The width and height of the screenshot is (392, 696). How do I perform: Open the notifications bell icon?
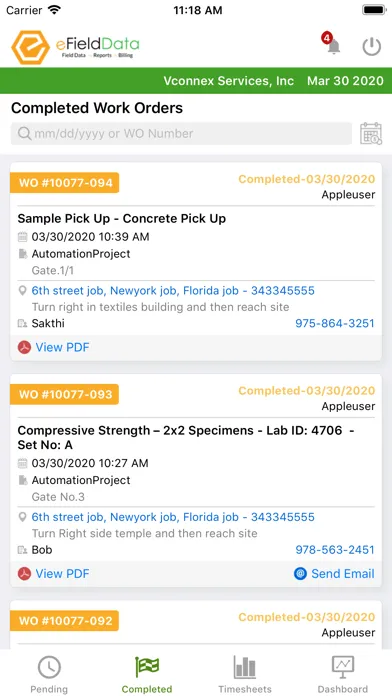pyautogui.click(x=332, y=44)
